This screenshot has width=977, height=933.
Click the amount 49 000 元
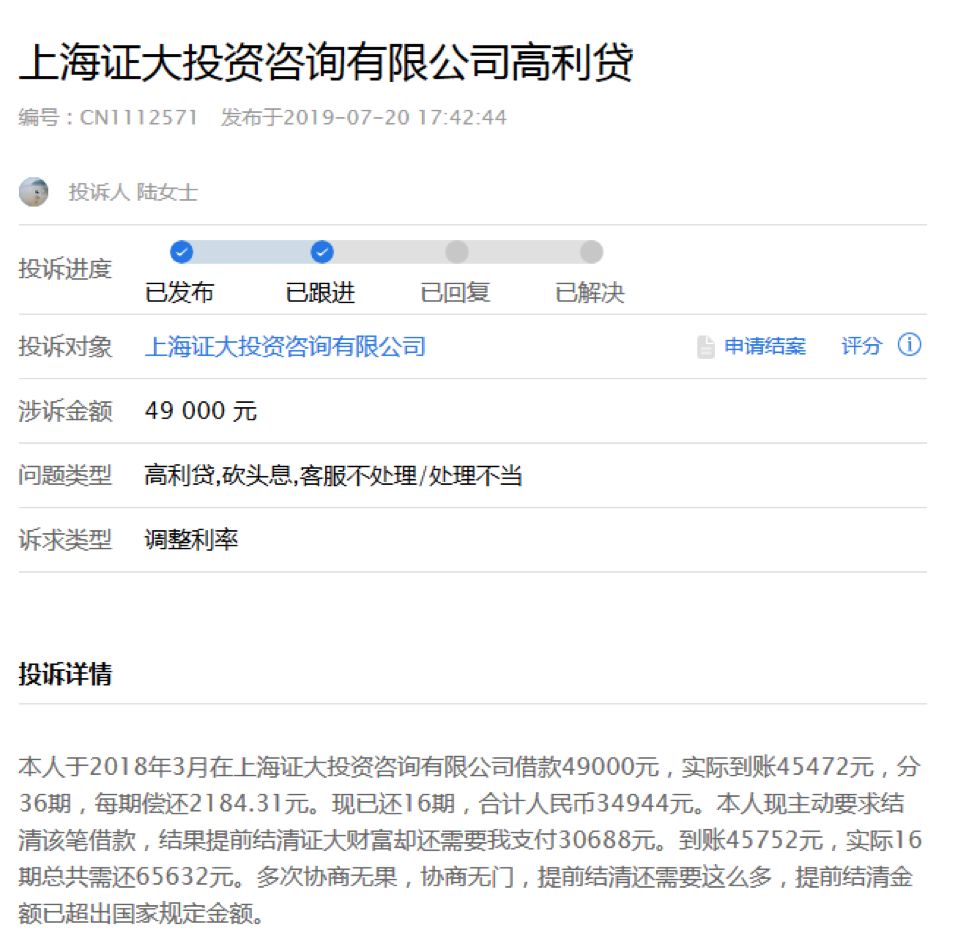pyautogui.click(x=201, y=411)
